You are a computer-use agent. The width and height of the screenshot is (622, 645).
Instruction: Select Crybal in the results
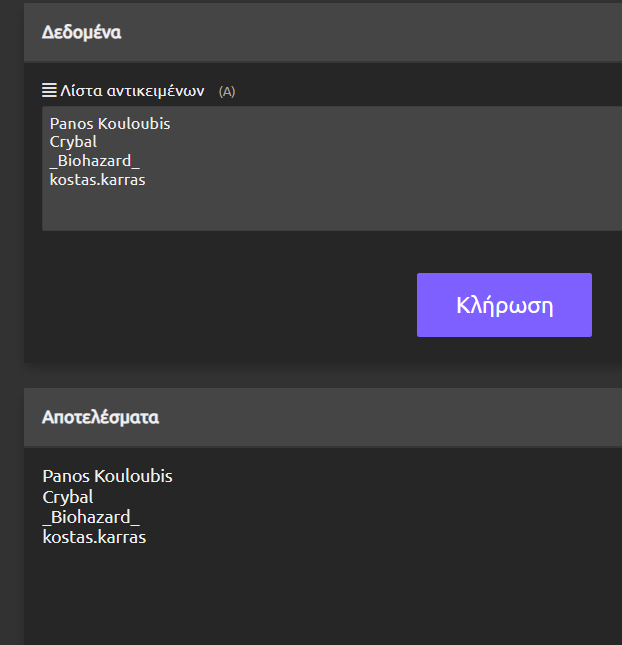pyautogui.click(x=68, y=497)
